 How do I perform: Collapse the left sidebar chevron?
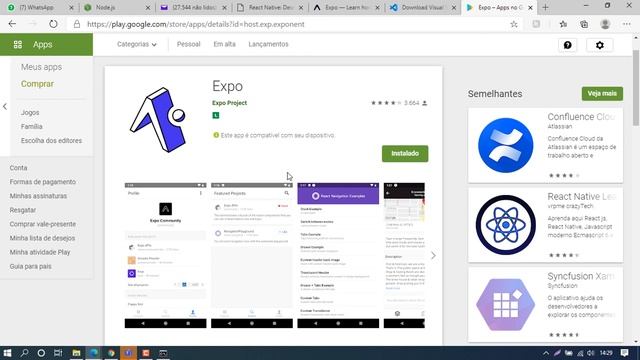click(5, 107)
